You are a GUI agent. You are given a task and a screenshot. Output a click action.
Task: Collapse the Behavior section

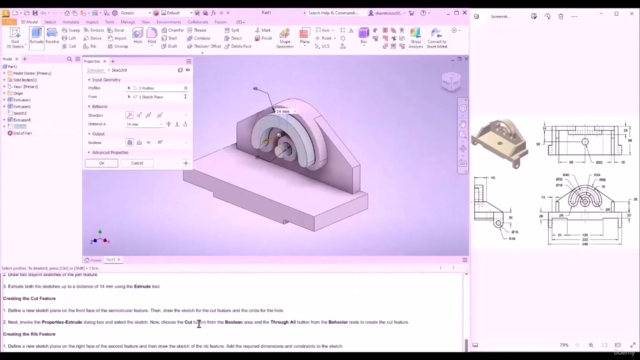pyautogui.click(x=89, y=107)
